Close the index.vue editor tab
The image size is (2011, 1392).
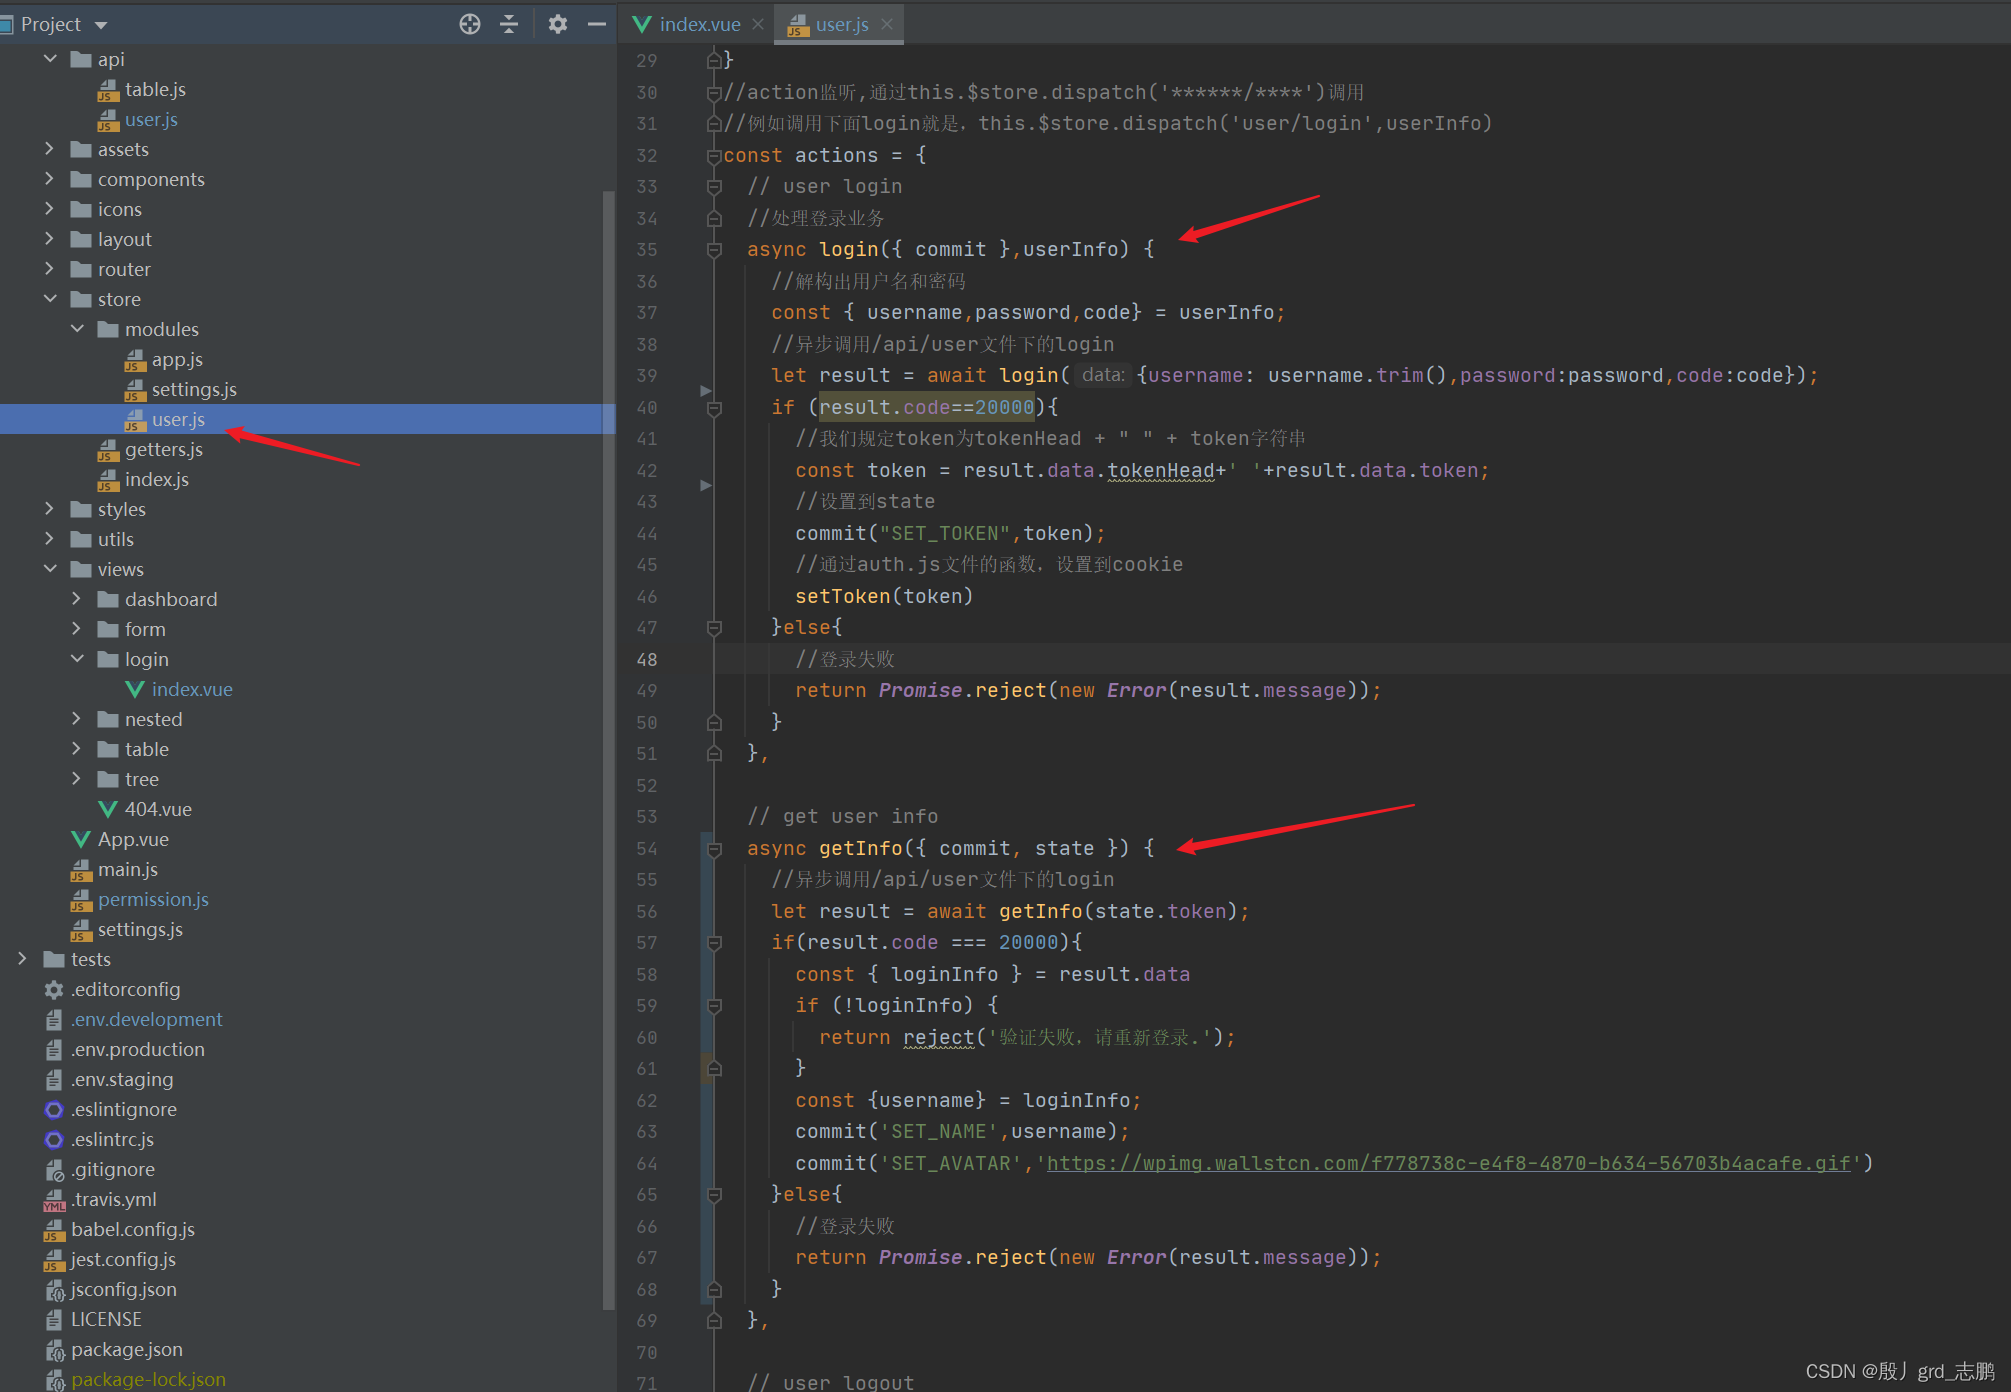[758, 24]
